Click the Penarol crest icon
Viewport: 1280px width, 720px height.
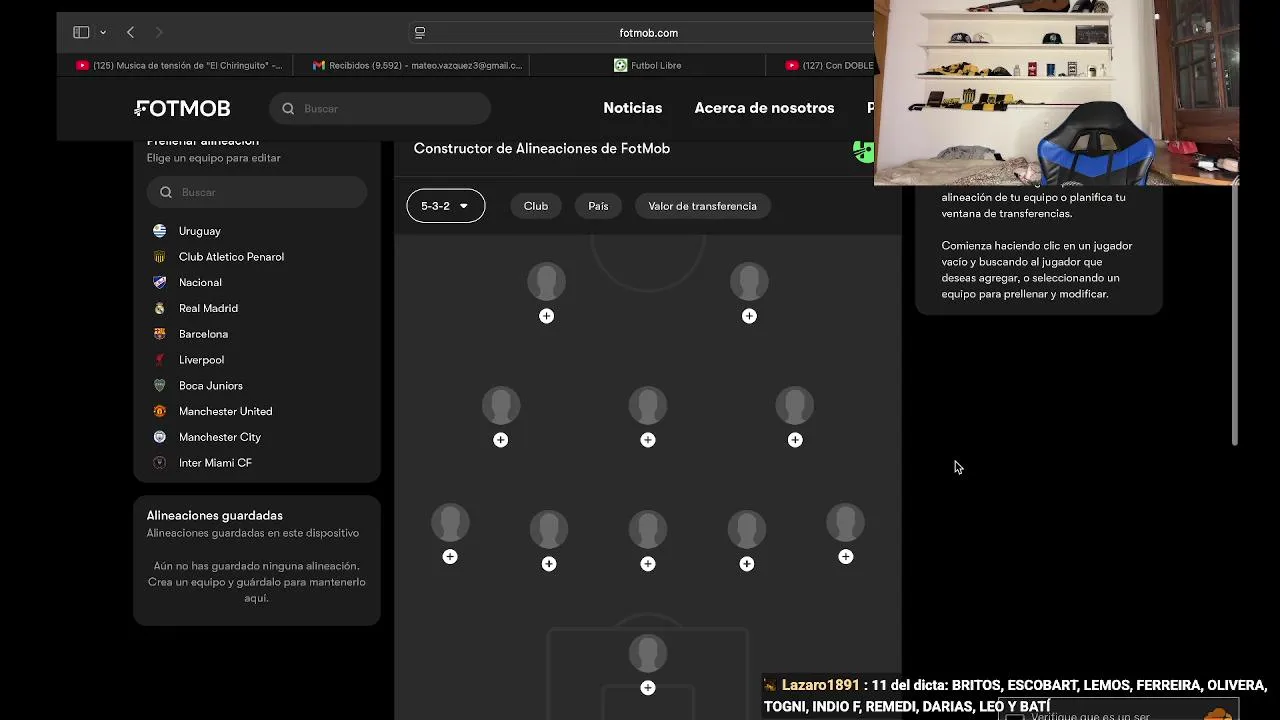point(159,257)
